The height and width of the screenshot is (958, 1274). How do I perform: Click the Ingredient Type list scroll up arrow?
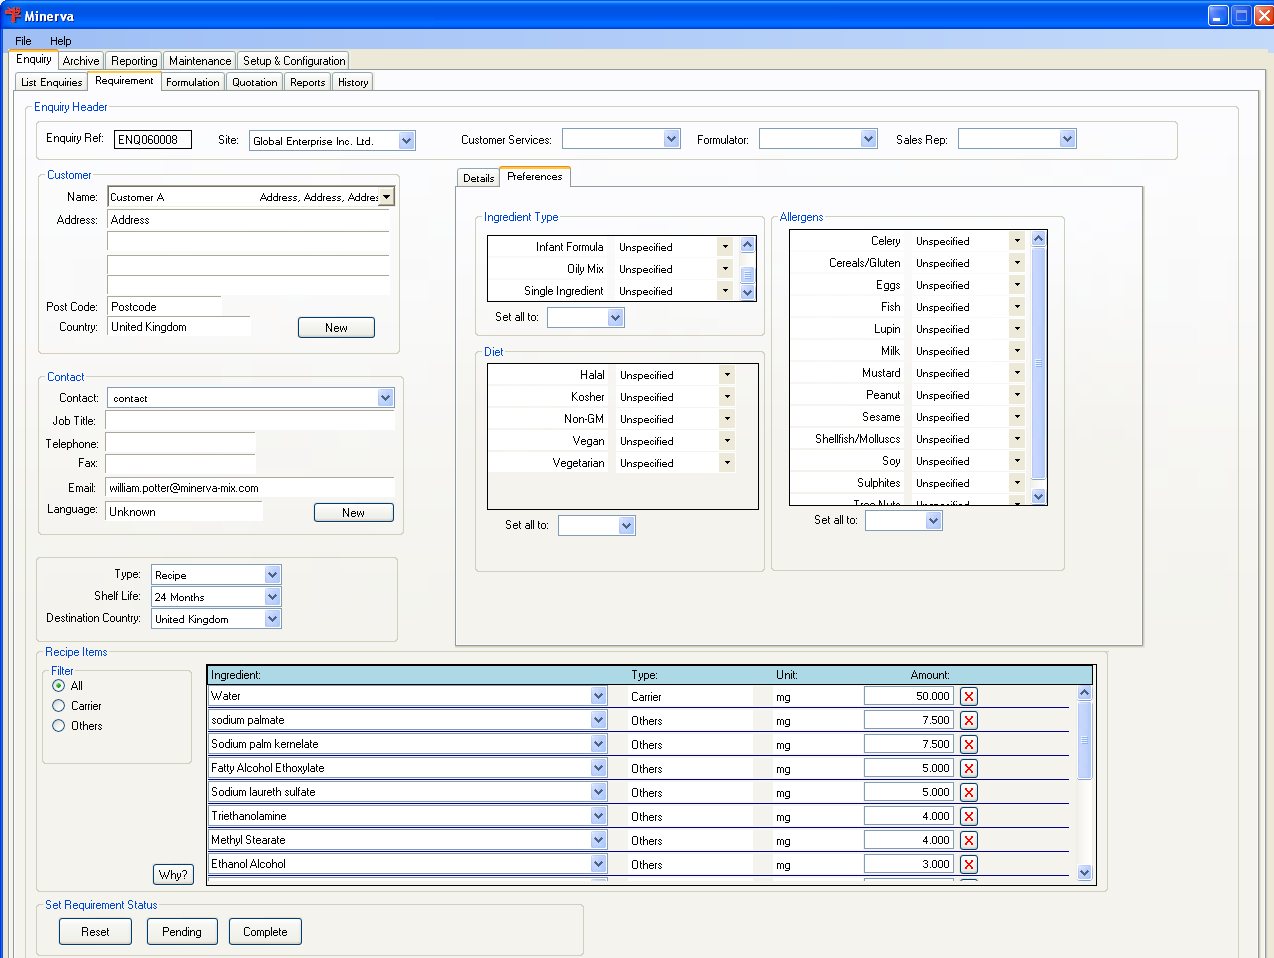(x=747, y=245)
